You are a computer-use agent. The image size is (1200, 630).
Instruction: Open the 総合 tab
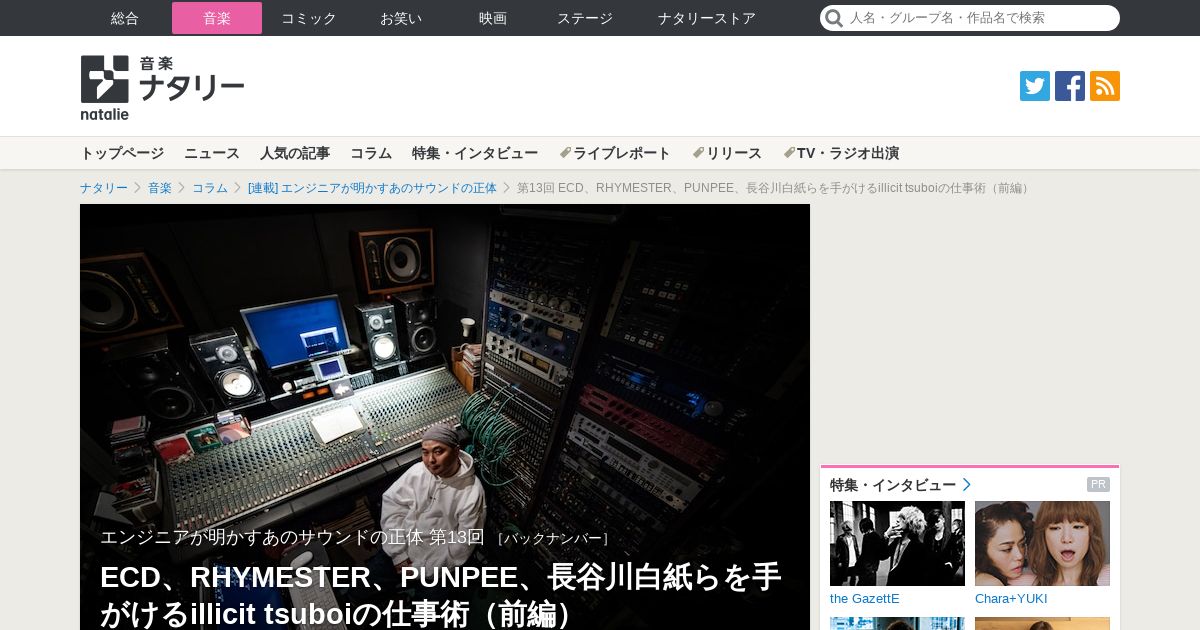click(125, 18)
